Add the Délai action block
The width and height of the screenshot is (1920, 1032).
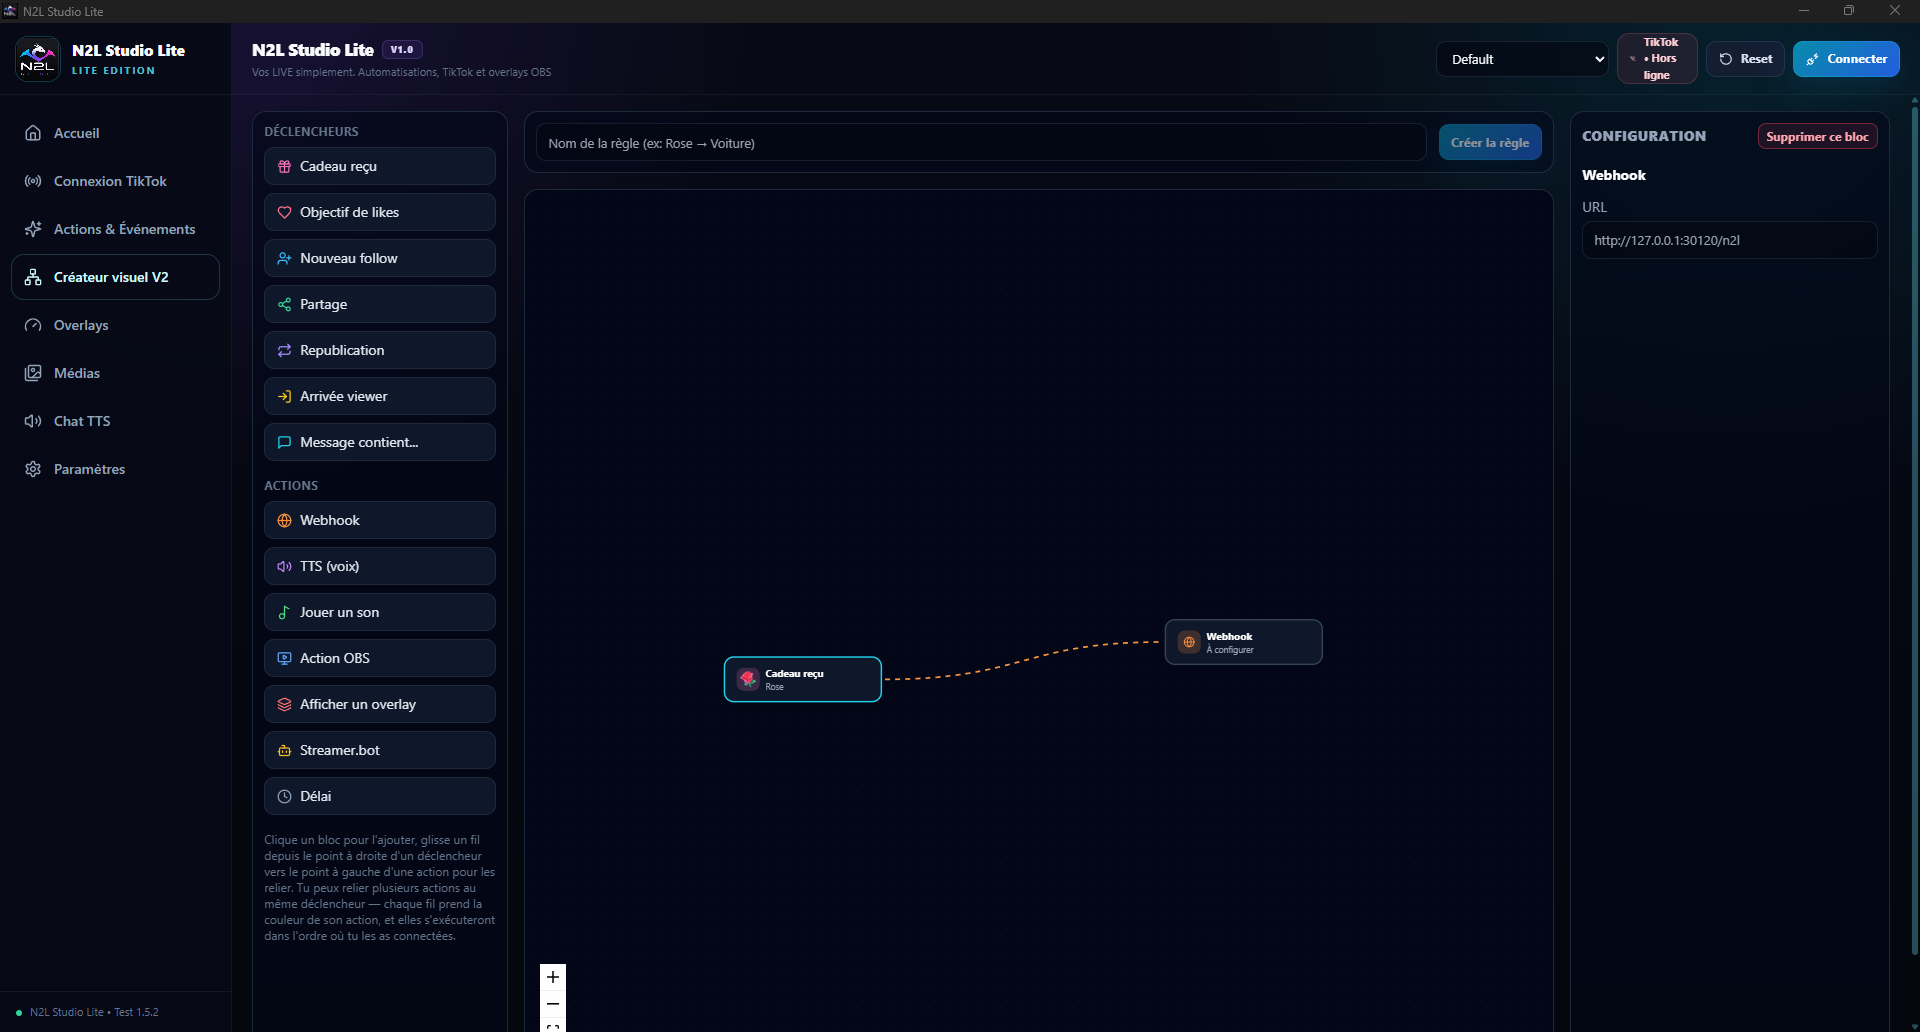point(380,796)
